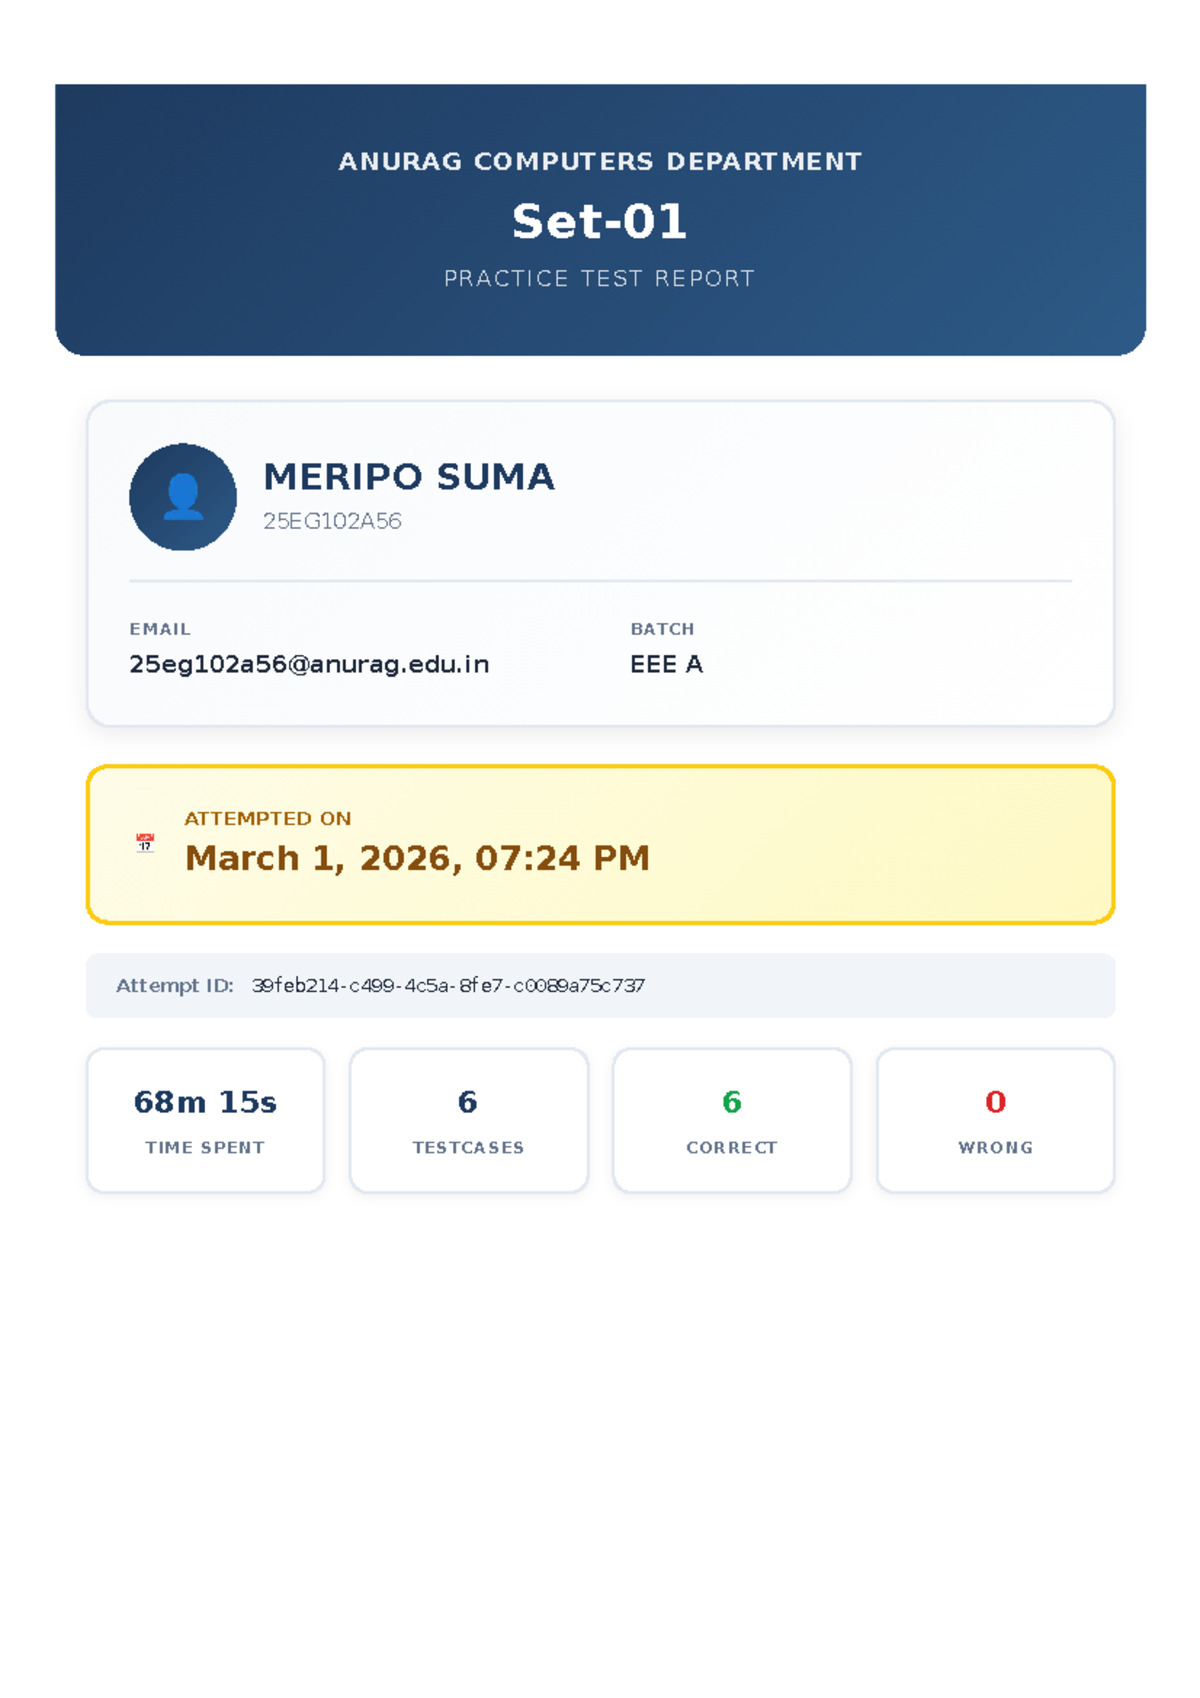1200x1698 pixels.
Task: Click the Set-01 title heading
Action: (x=600, y=221)
